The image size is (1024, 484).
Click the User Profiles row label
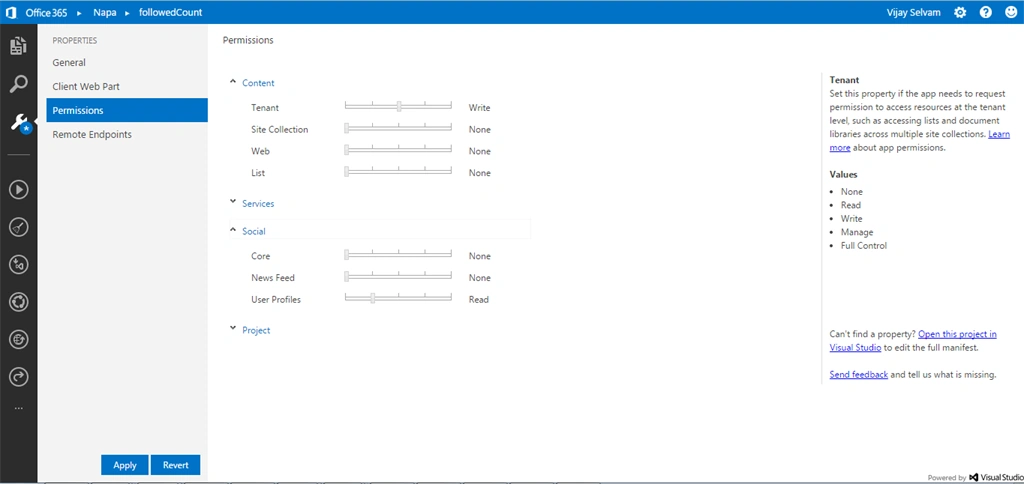276,300
